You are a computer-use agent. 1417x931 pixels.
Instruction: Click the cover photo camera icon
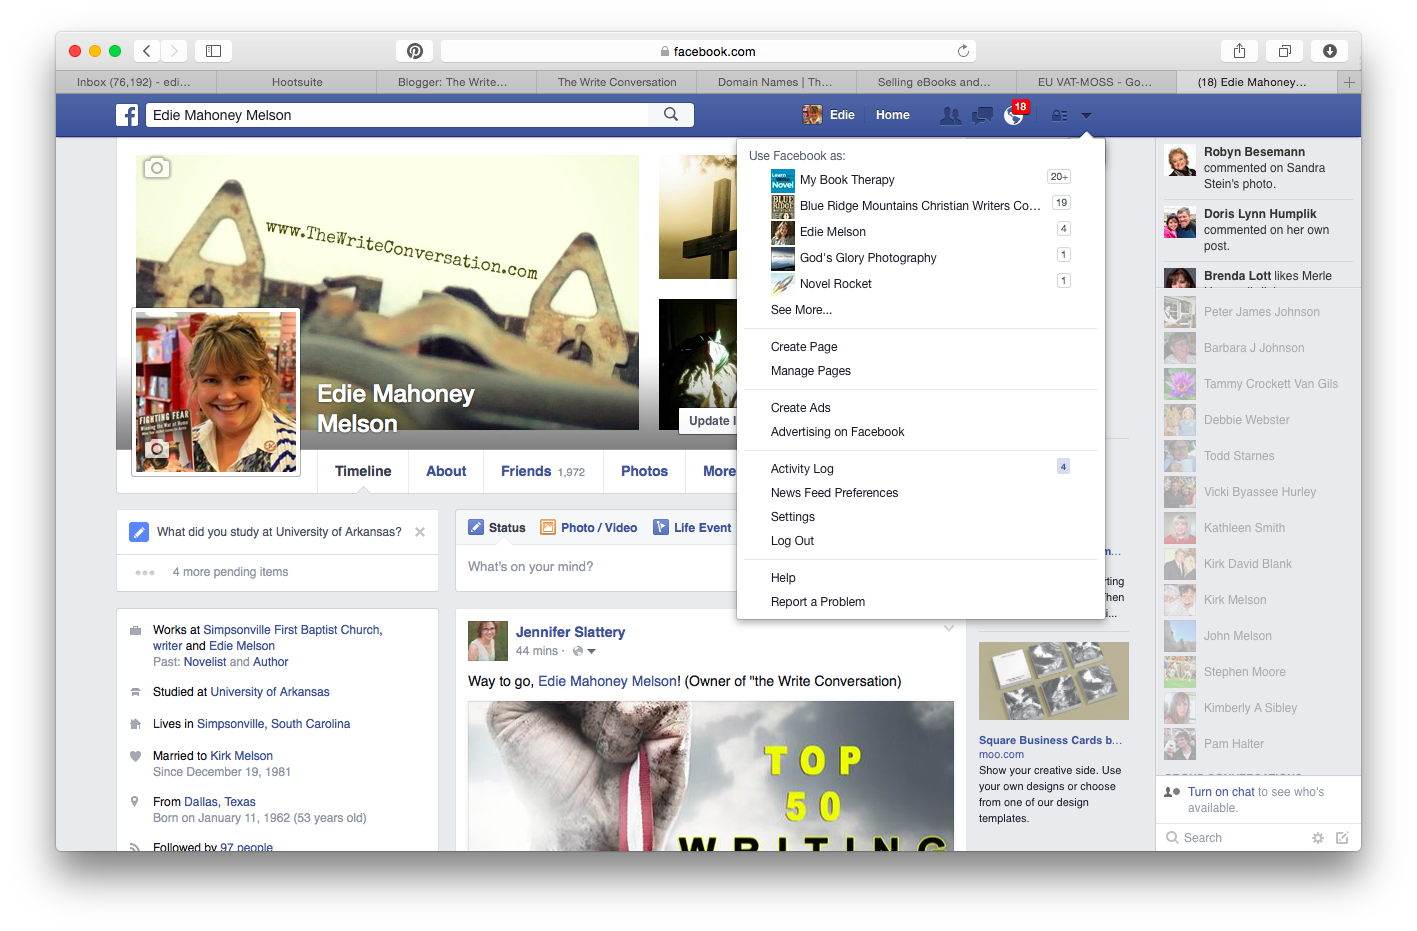pyautogui.click(x=157, y=168)
